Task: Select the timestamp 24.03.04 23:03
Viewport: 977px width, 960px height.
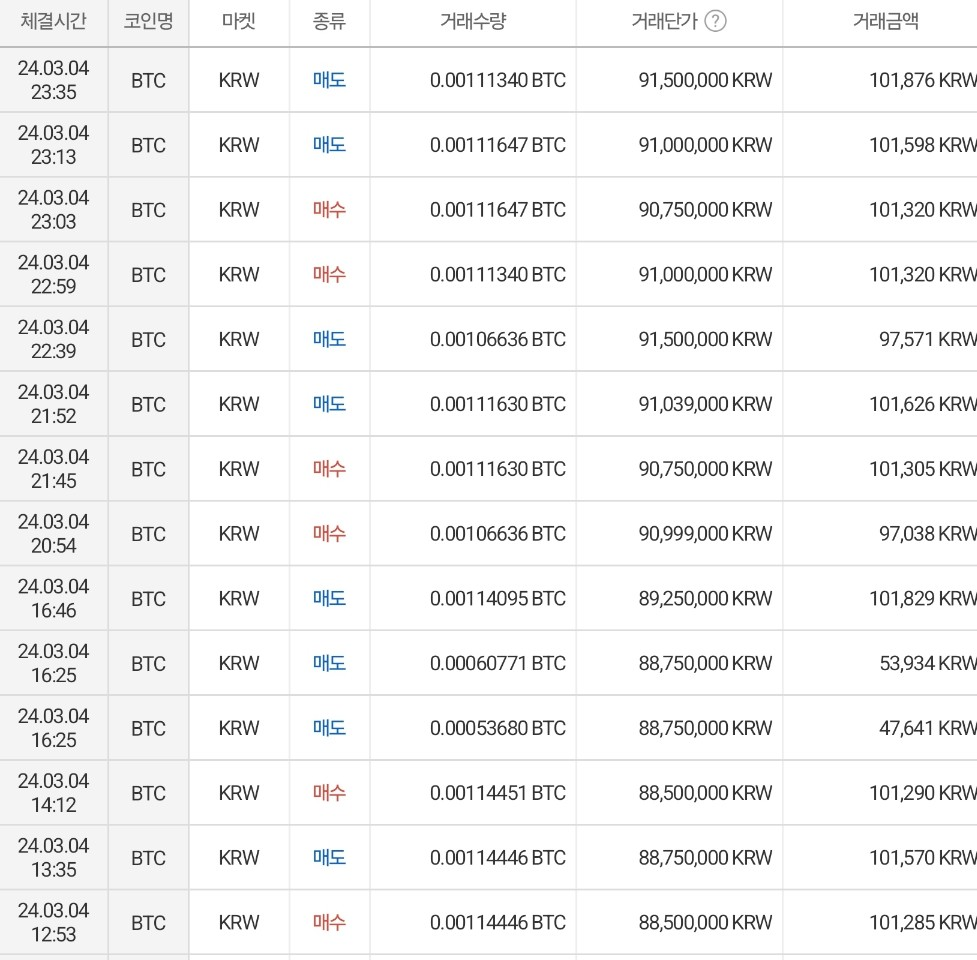Action: click(54, 209)
